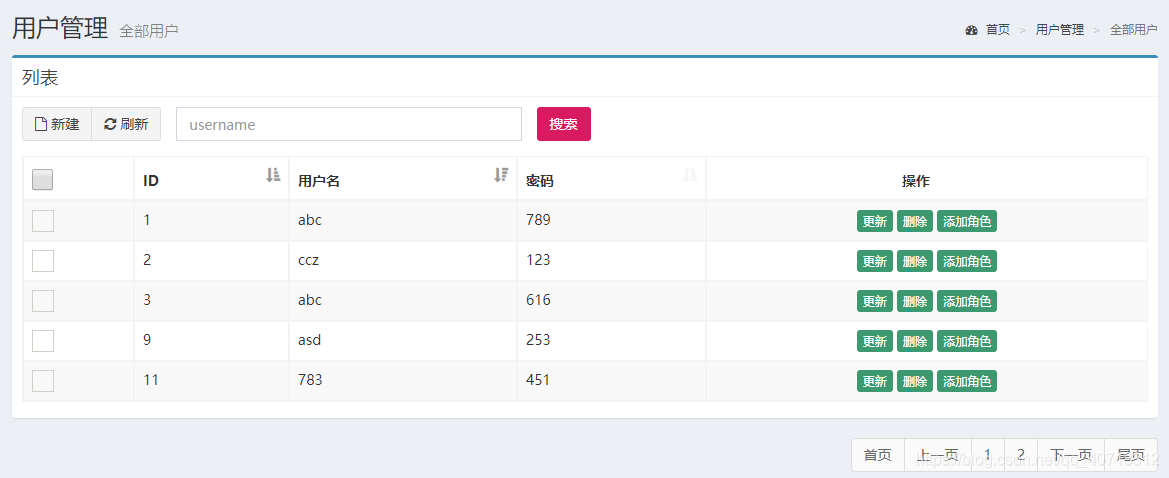Select the username cell ccz
The image size is (1169, 478).
pyautogui.click(x=403, y=261)
